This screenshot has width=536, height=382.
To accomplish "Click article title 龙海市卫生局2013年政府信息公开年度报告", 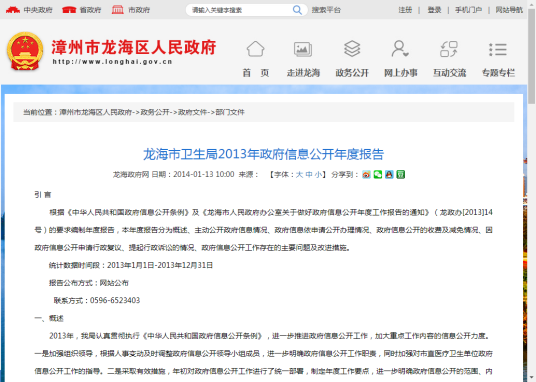I will point(263,154).
